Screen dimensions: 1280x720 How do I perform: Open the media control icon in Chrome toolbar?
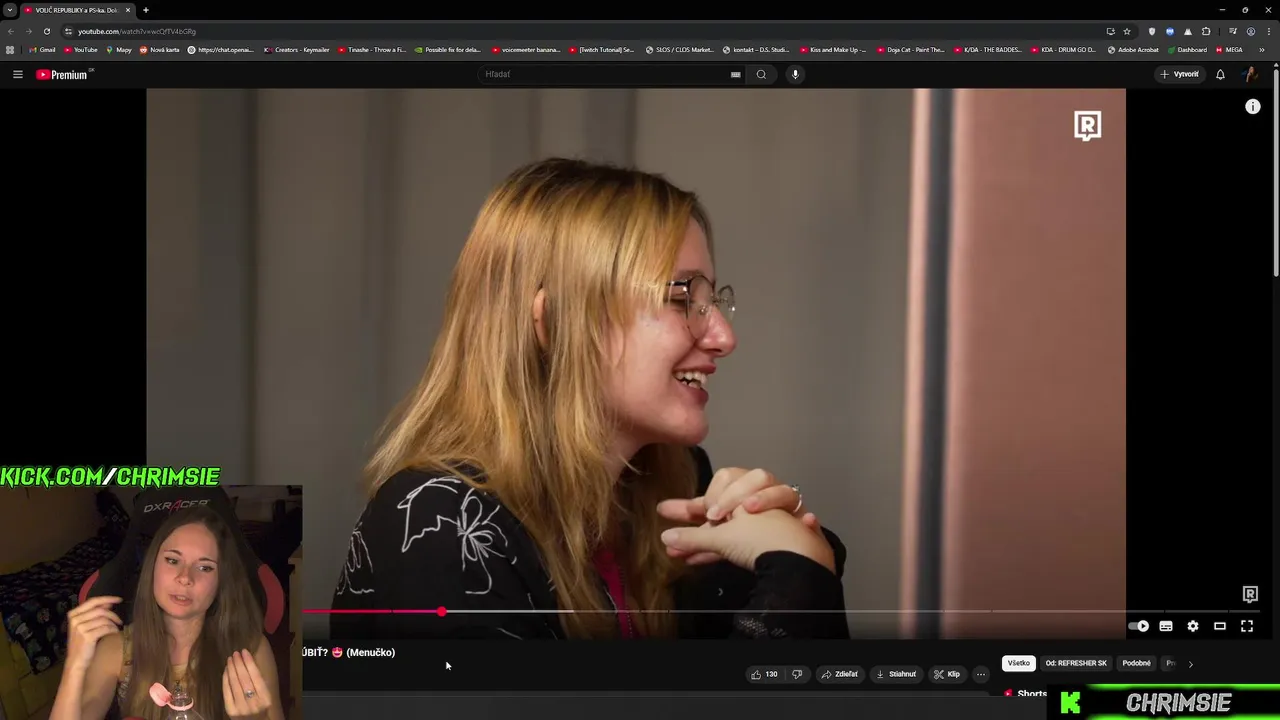click(1233, 31)
